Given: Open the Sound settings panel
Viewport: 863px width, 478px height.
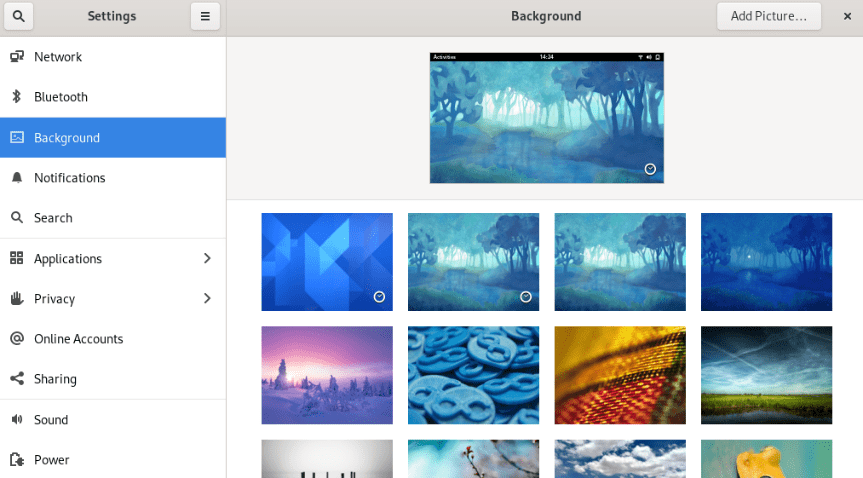Looking at the screenshot, I should [113, 420].
